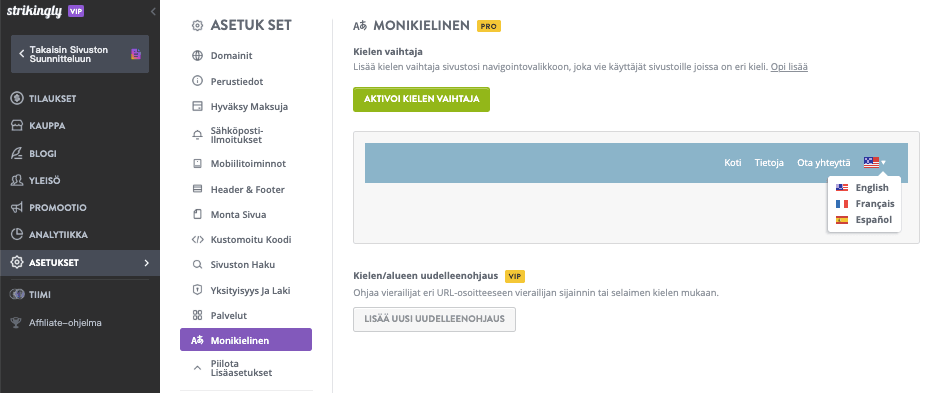Open the Opi lisää link

tap(789, 67)
